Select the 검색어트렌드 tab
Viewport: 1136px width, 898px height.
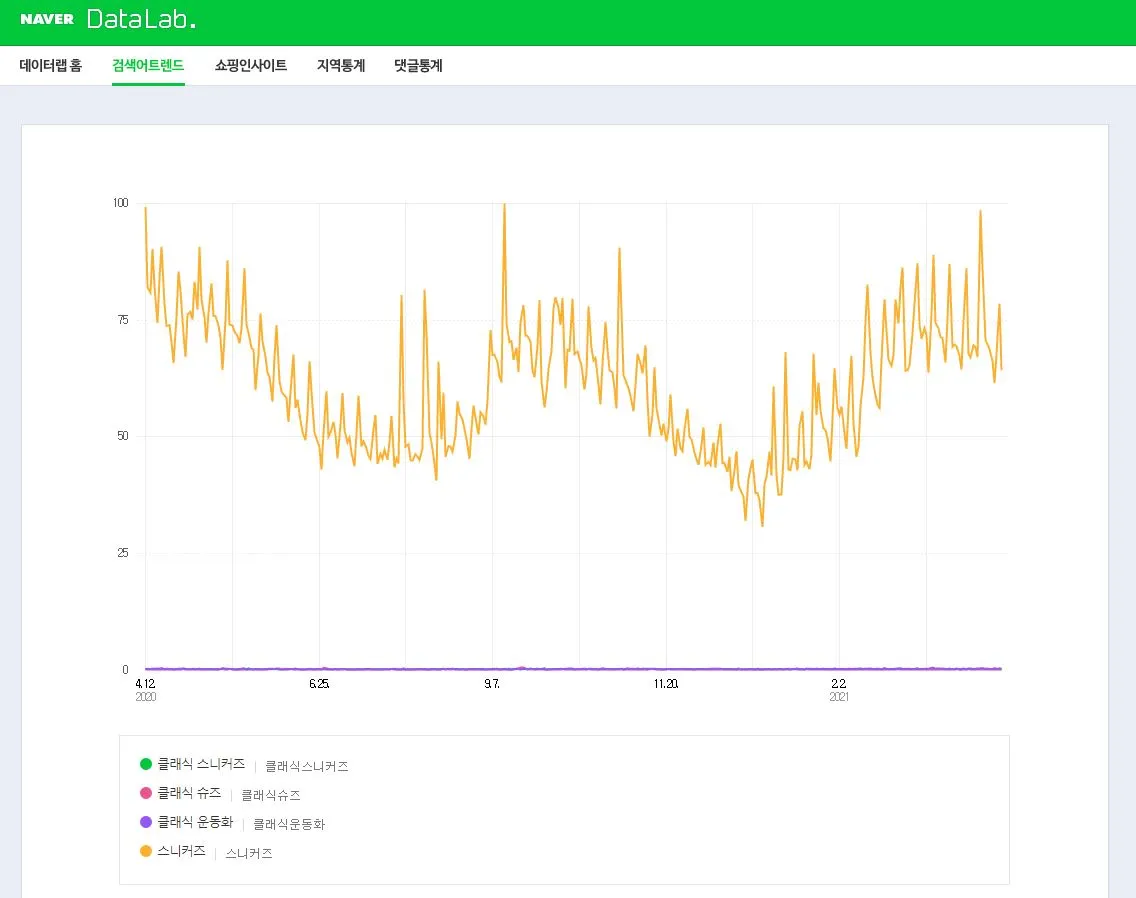point(148,65)
